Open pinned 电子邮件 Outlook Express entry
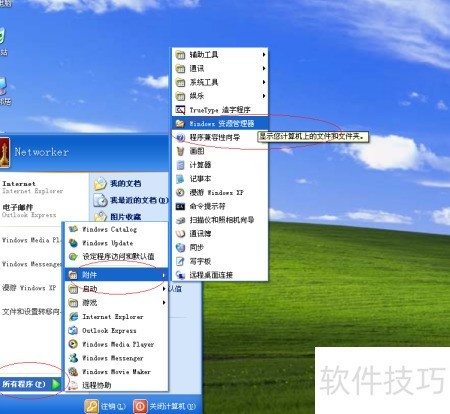 (29, 211)
